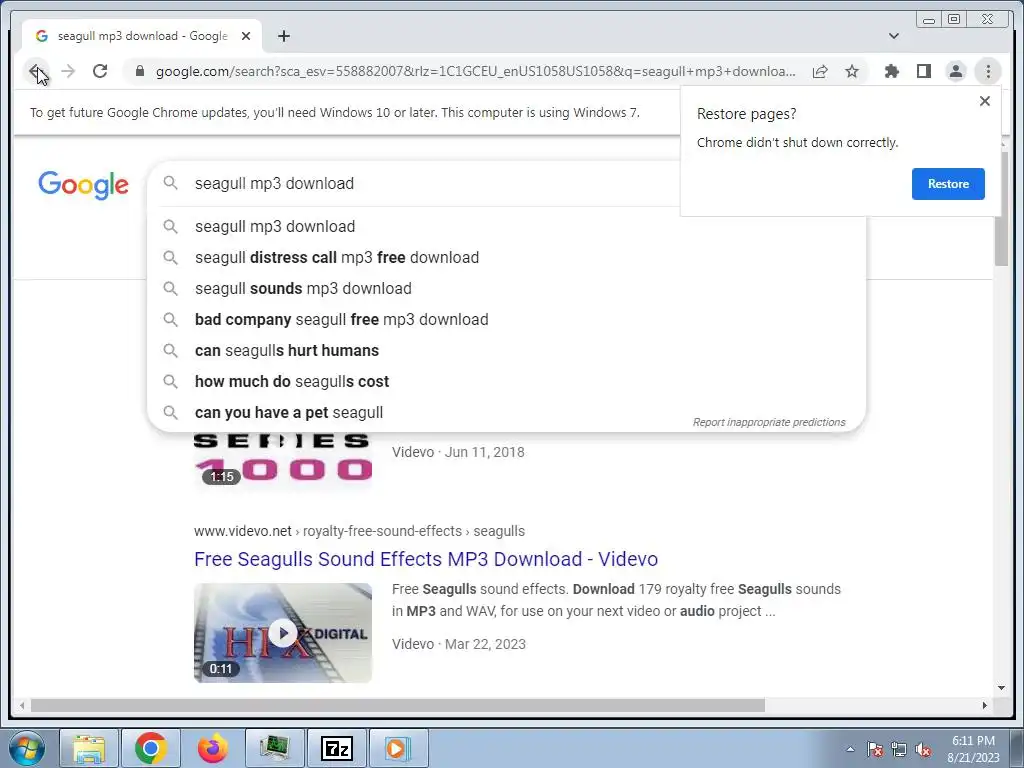Open the media player taskbar icon

(x=398, y=748)
